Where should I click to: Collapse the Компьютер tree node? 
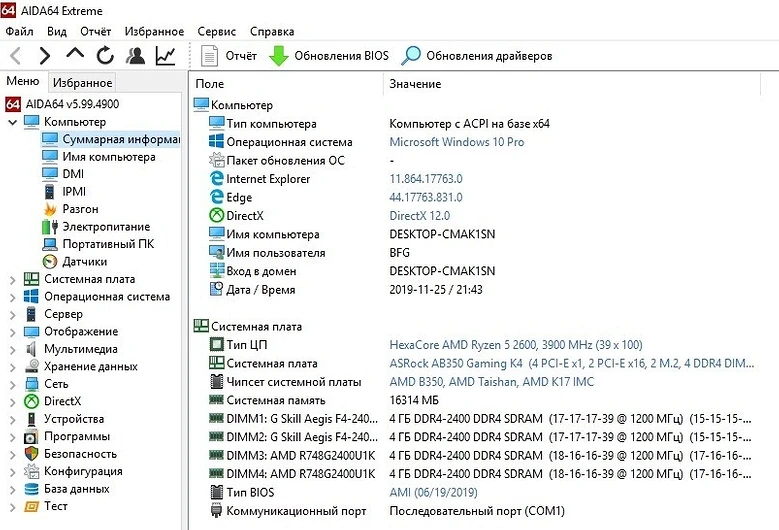click(12, 122)
